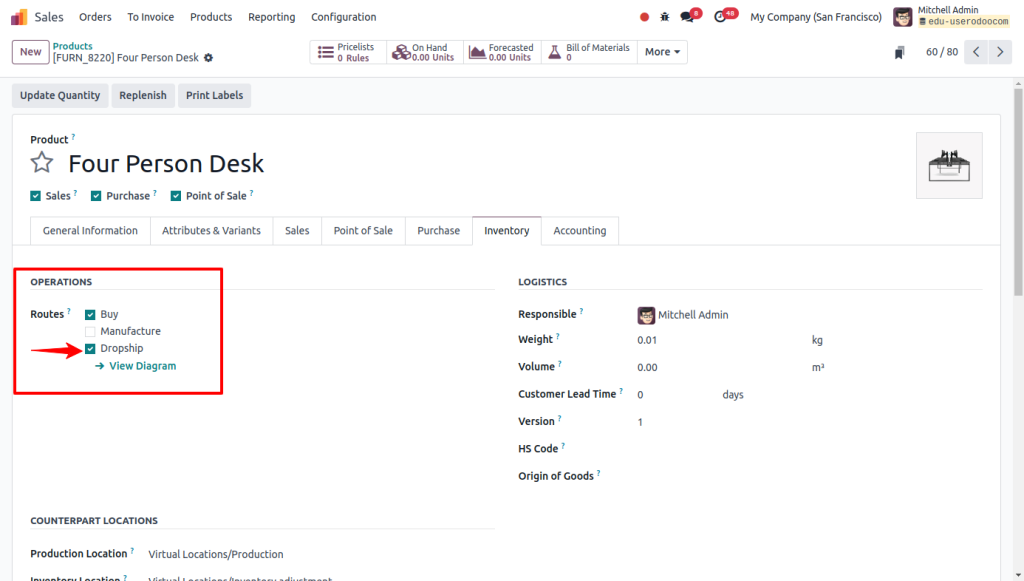The image size is (1024, 581).
Task: Open company switcher My Company (San Francisco)
Action: click(816, 17)
